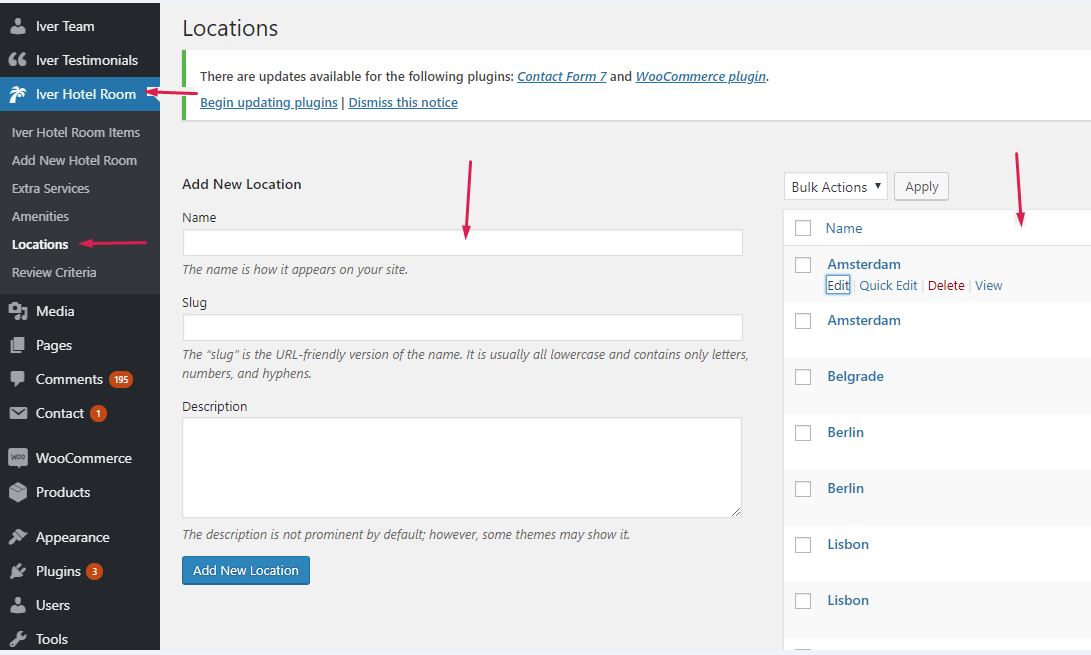Screen dimensions: 1091x655
Task: Open the Bulk Actions dropdown
Action: [x=836, y=187]
